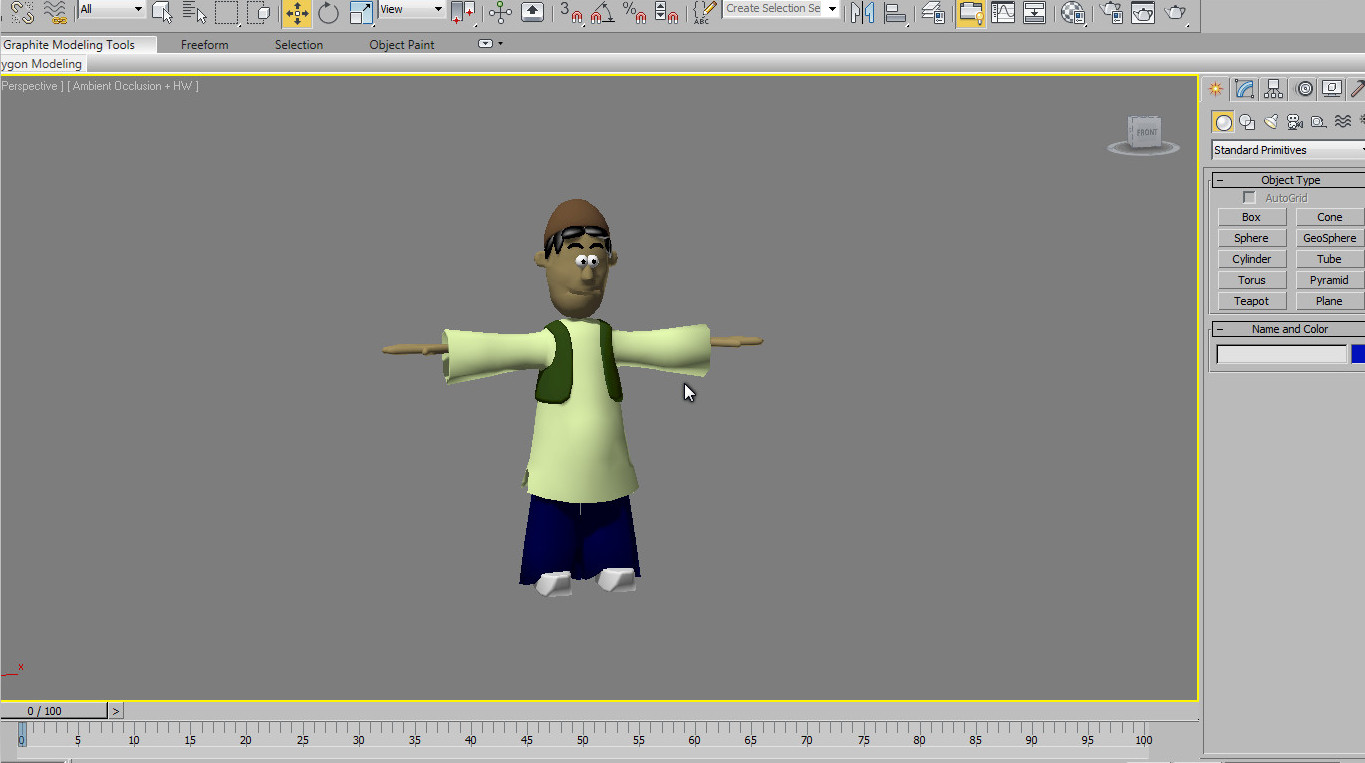
Task: Toggle the Percent Snap button
Action: click(634, 12)
